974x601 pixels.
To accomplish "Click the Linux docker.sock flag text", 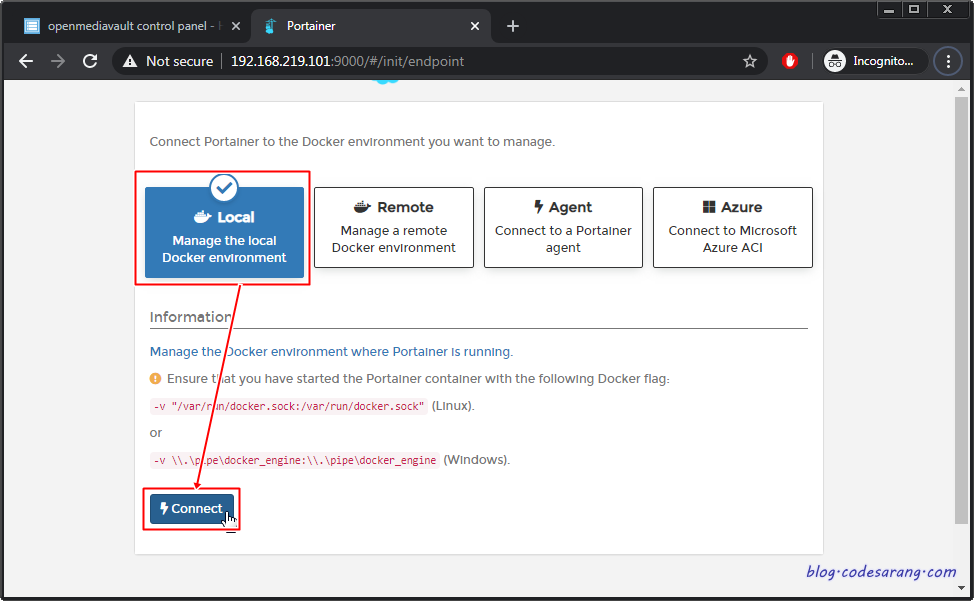I will click(x=289, y=407).
